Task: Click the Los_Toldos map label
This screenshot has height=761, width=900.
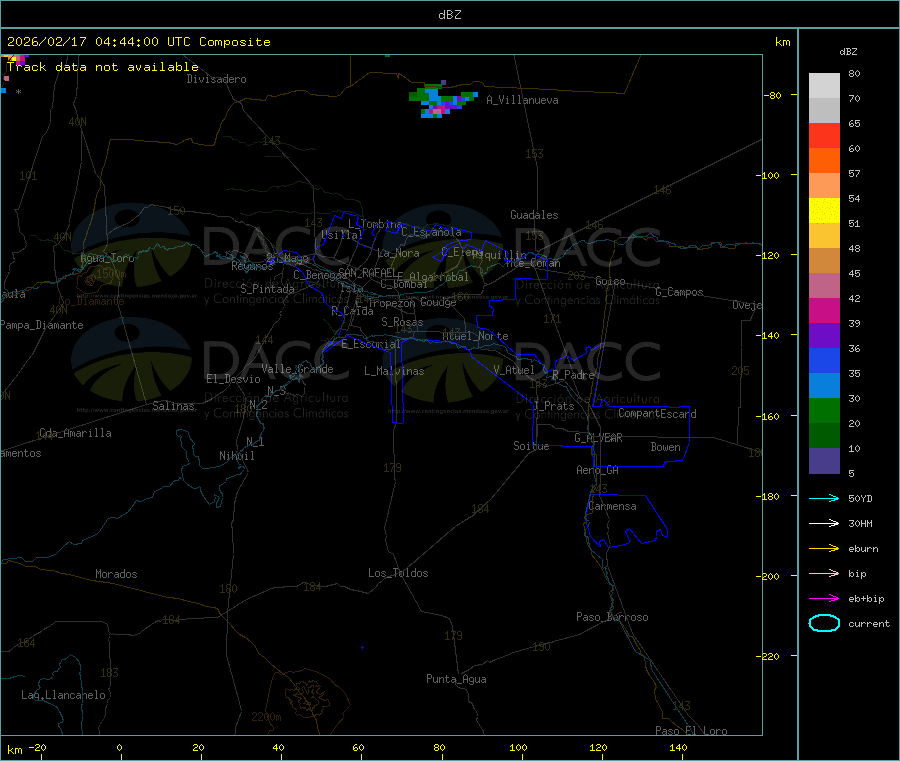Action: coord(398,573)
